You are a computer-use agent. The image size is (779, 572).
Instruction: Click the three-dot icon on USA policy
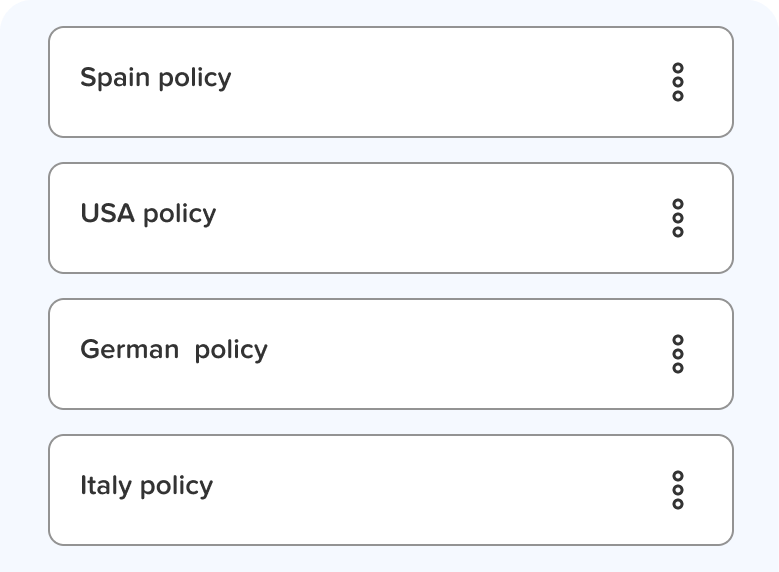(678, 218)
